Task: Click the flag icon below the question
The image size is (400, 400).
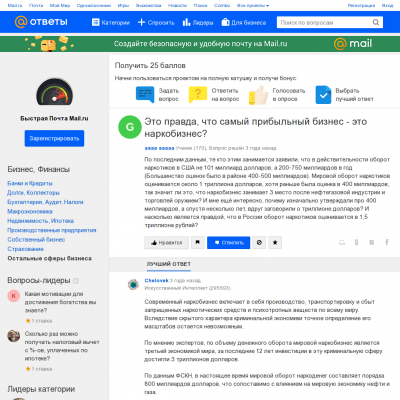Action: [x=198, y=242]
